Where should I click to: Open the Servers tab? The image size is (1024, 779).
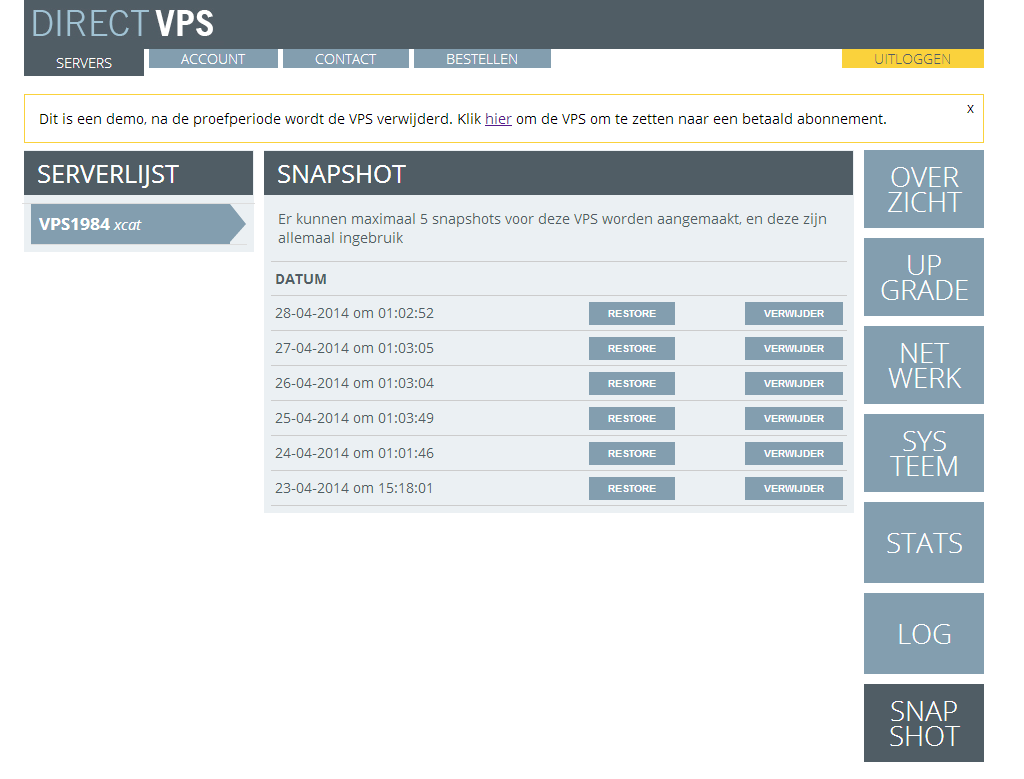click(84, 63)
